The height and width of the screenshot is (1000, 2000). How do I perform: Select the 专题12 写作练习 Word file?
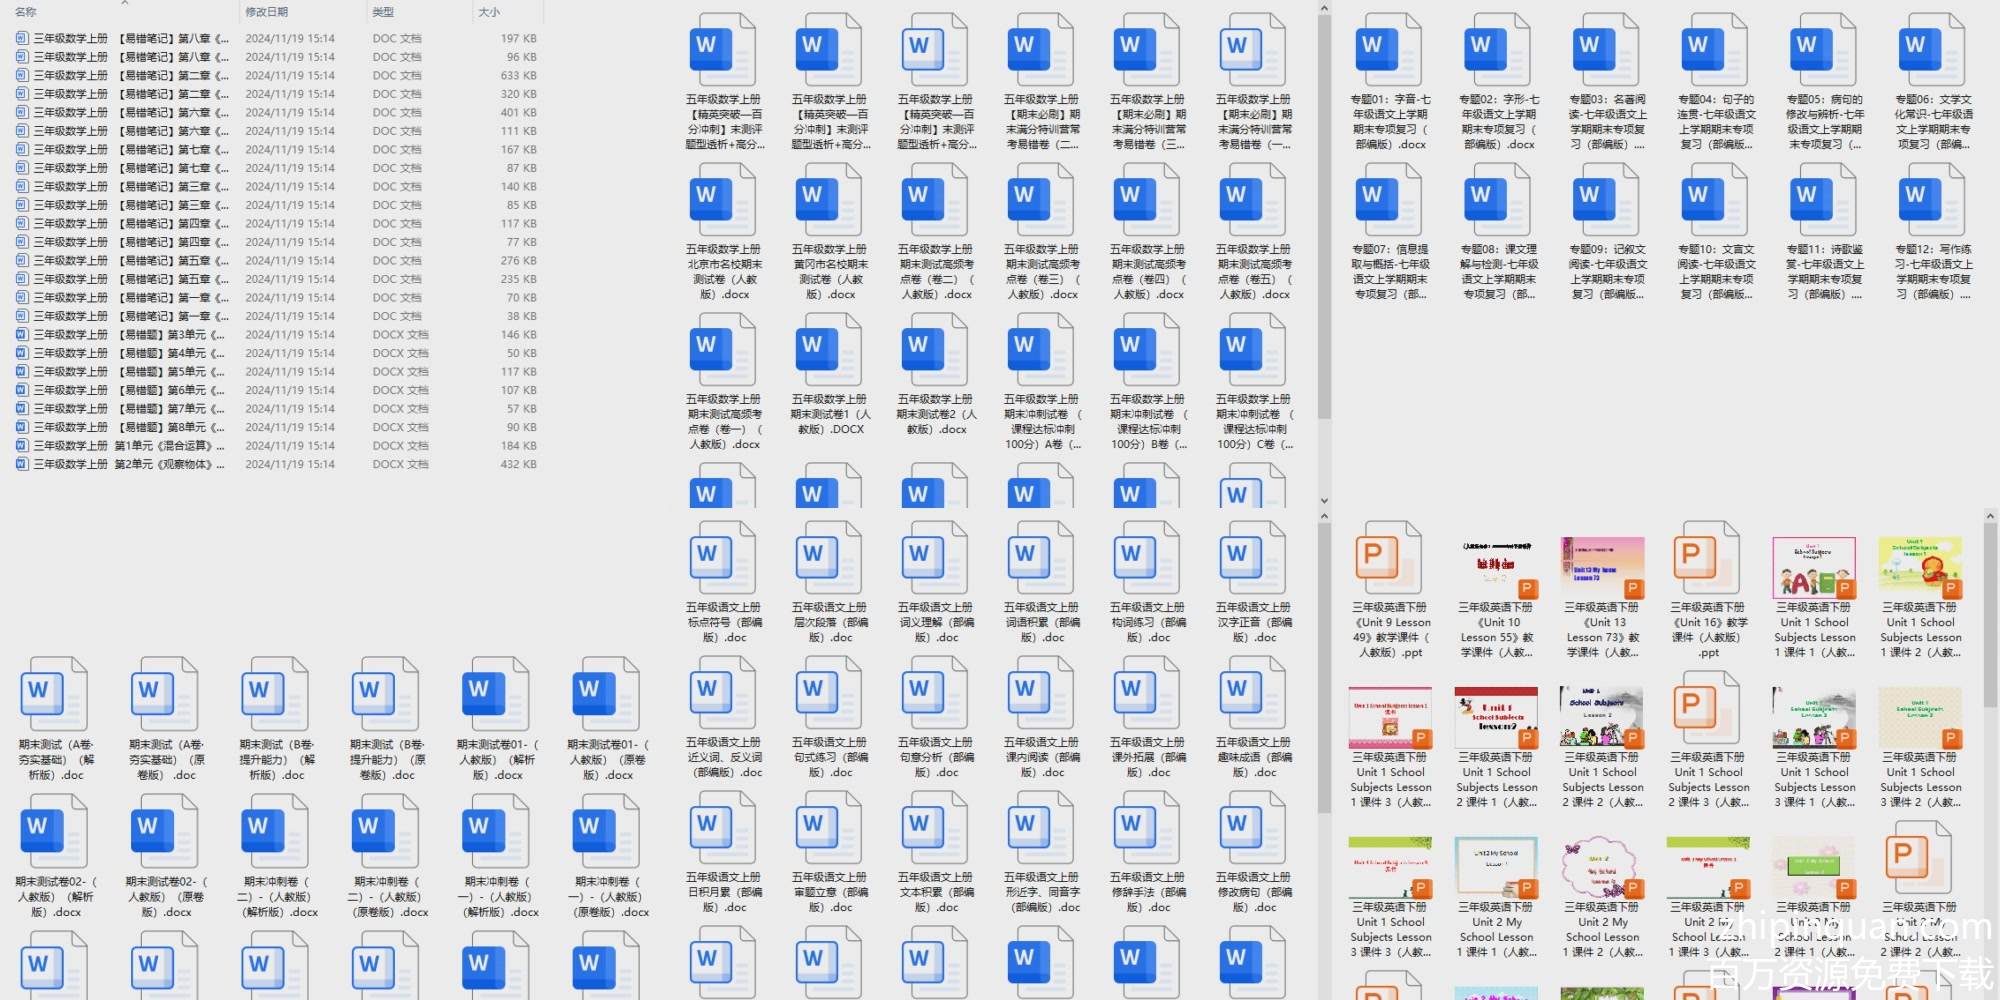click(x=1933, y=202)
